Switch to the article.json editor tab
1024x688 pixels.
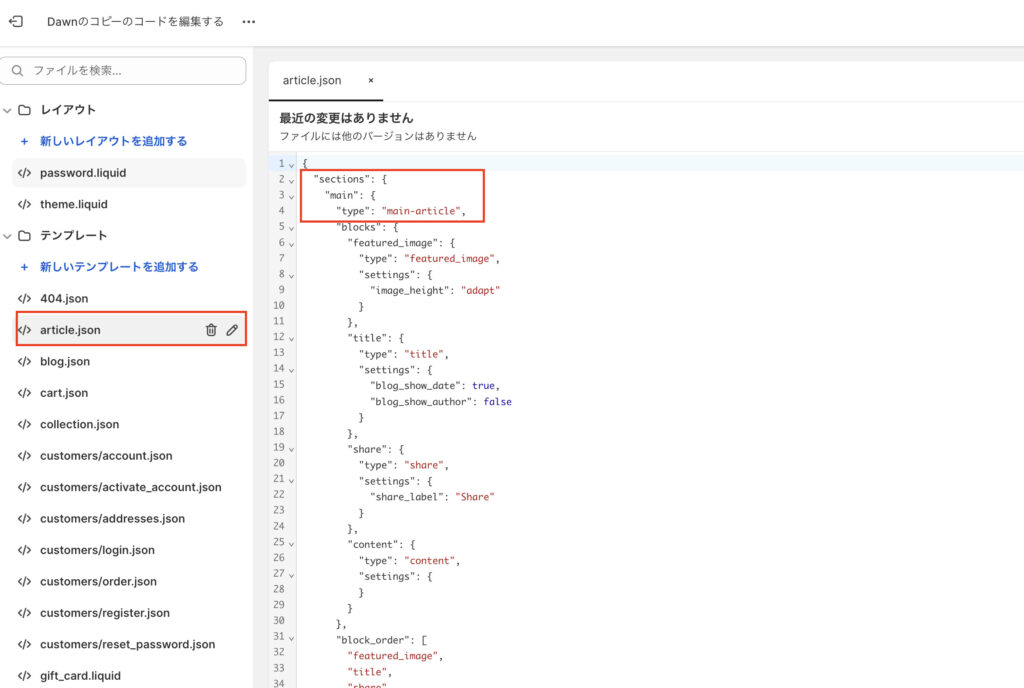[x=312, y=80]
